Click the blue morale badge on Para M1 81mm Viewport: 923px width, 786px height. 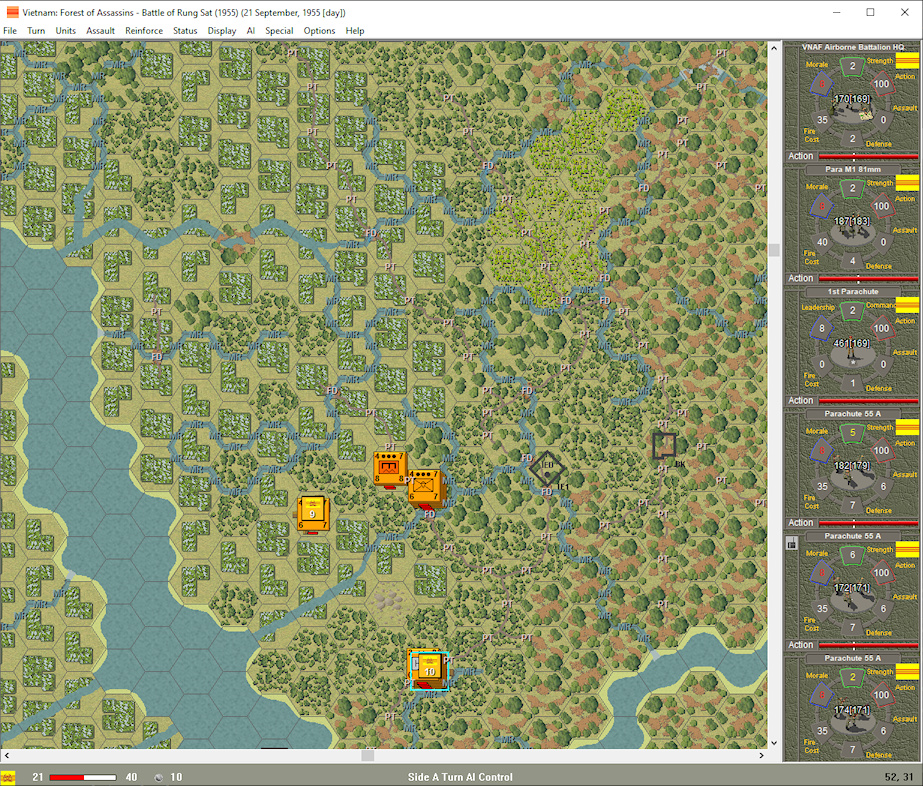[821, 207]
